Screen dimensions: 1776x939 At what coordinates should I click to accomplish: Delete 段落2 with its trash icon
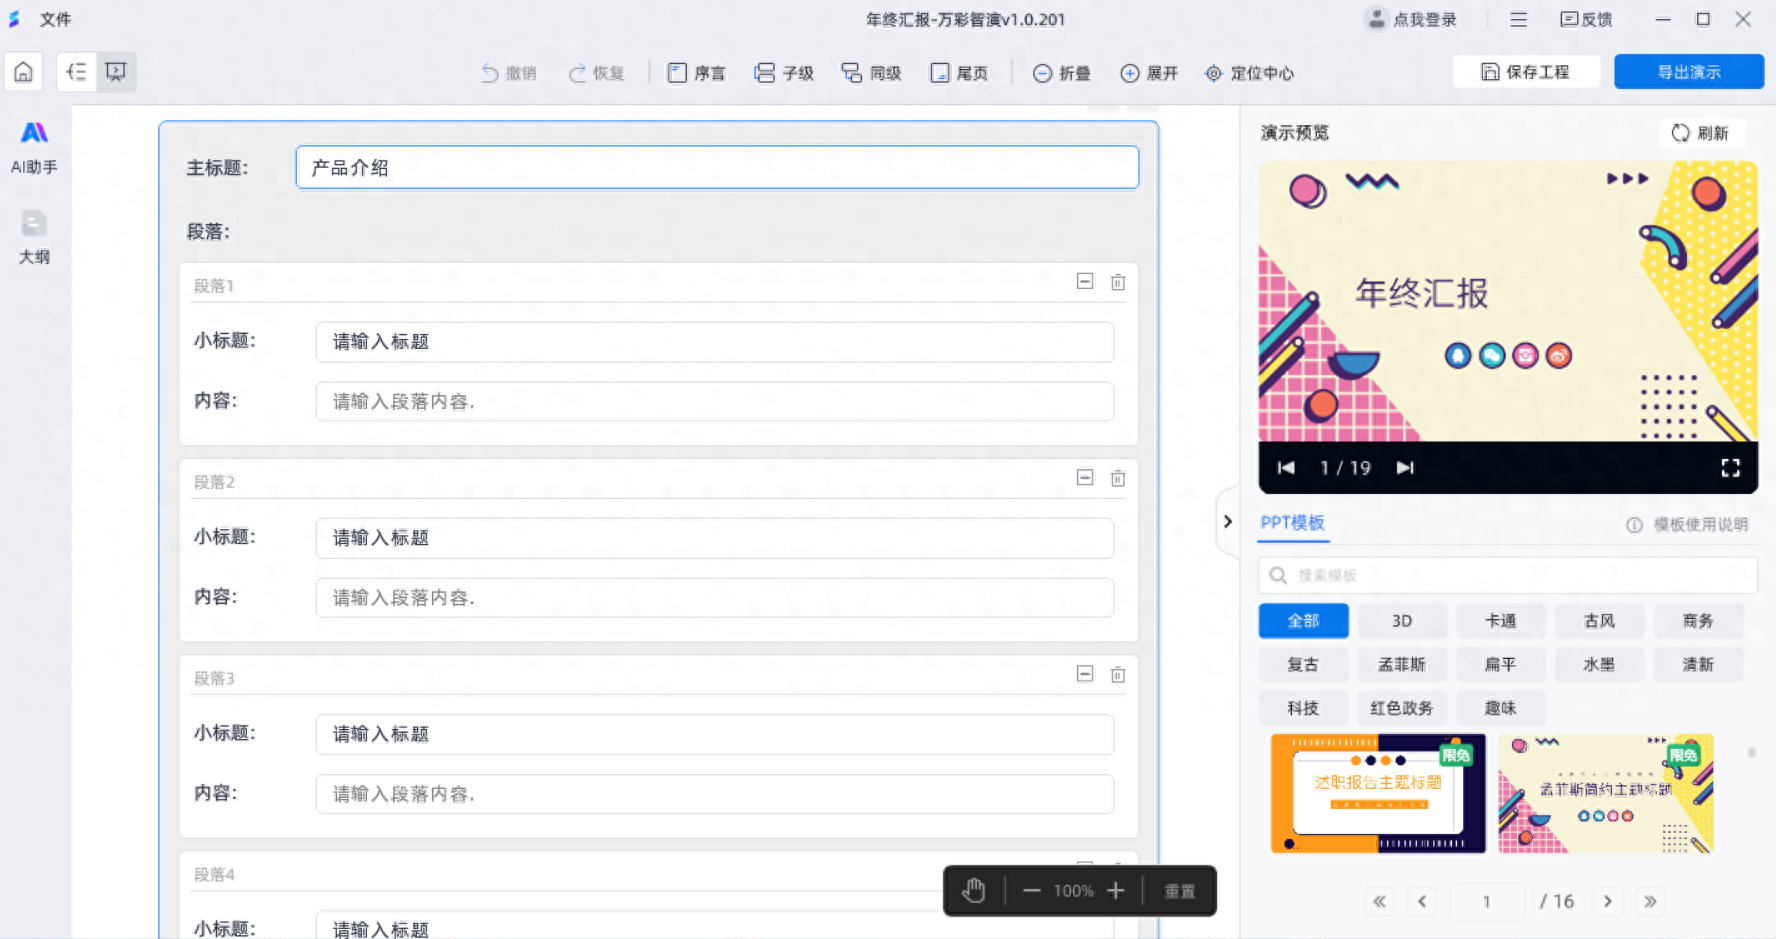1118,478
